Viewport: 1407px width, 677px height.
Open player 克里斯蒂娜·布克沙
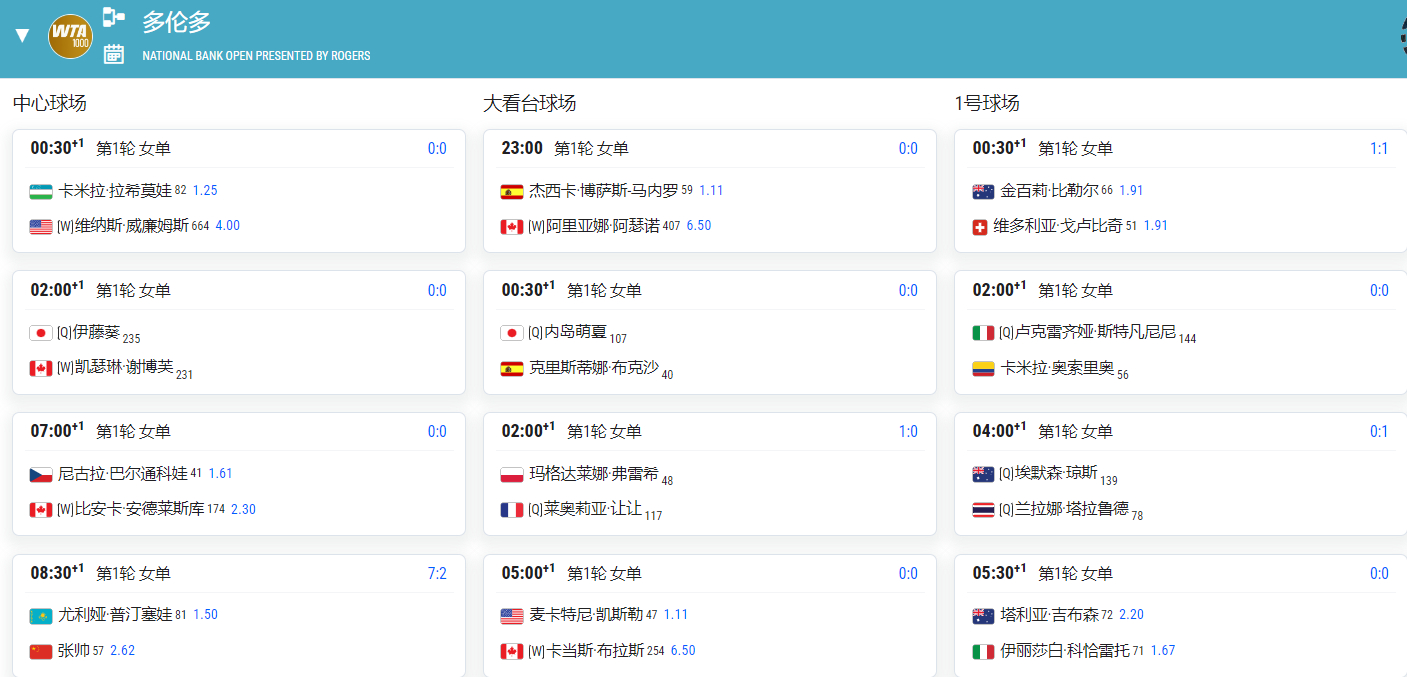(x=593, y=368)
